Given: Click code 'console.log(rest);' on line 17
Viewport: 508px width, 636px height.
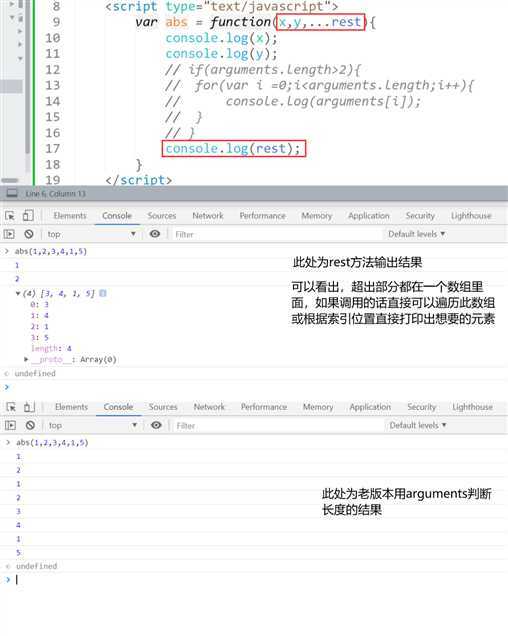Looking at the screenshot, I should pyautogui.click(x=233, y=148).
